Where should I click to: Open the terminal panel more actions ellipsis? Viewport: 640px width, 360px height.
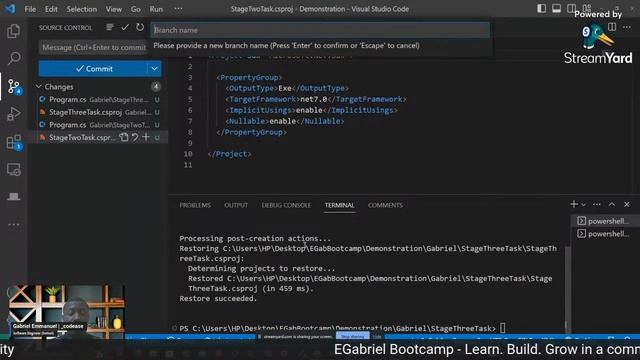pyautogui.click(x=597, y=204)
